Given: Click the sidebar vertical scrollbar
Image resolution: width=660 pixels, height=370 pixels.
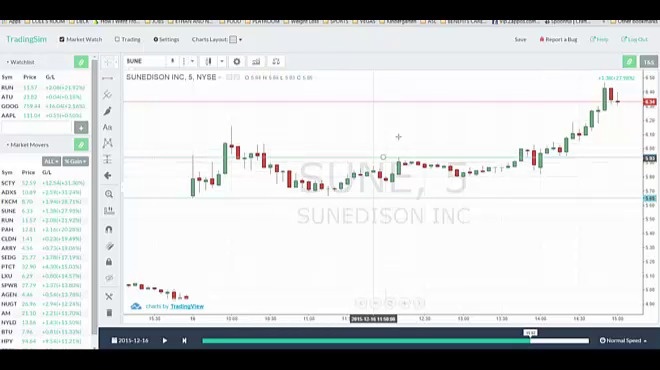Looking at the screenshot, I should tap(95, 198).
